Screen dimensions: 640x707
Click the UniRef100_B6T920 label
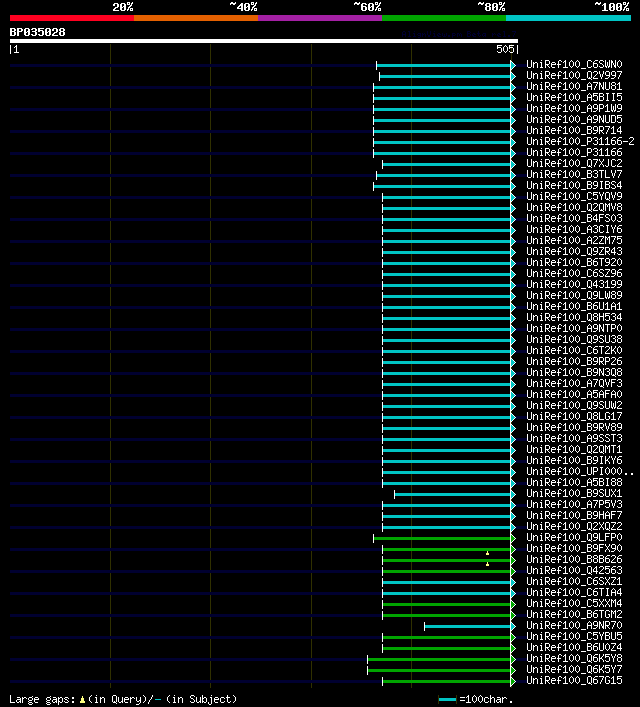coord(574,262)
